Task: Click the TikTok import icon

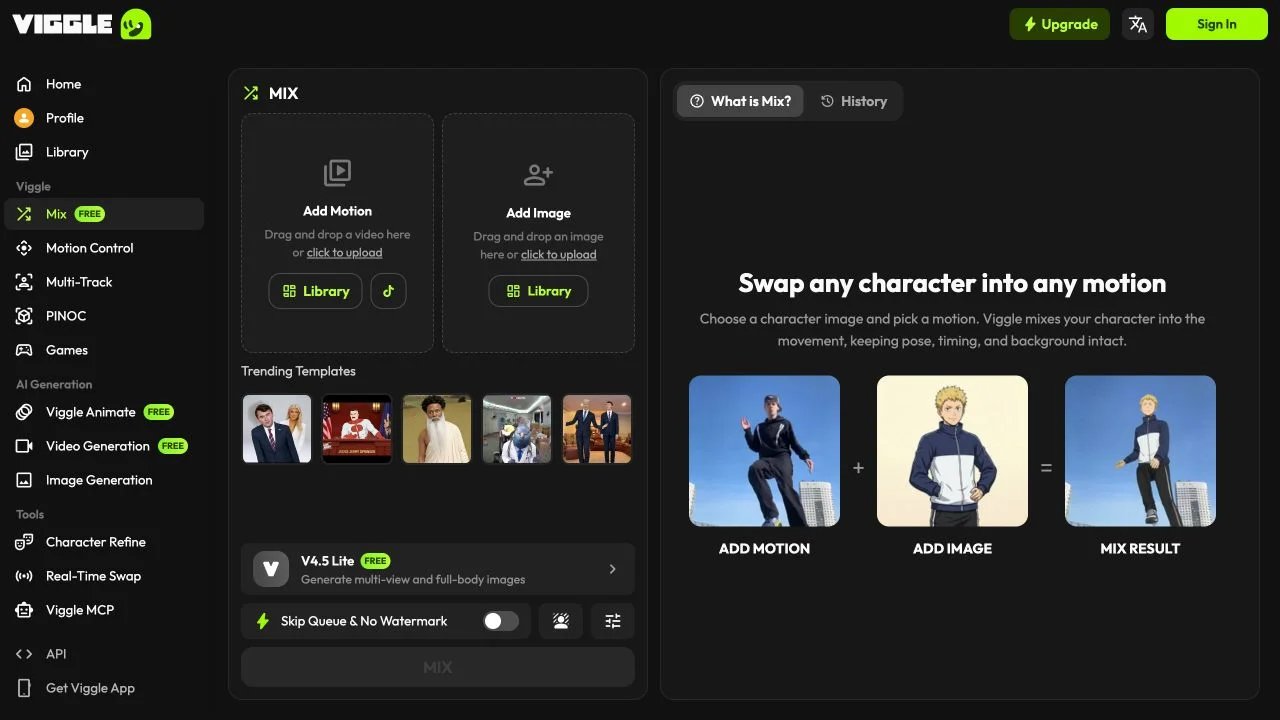Action: pos(388,291)
